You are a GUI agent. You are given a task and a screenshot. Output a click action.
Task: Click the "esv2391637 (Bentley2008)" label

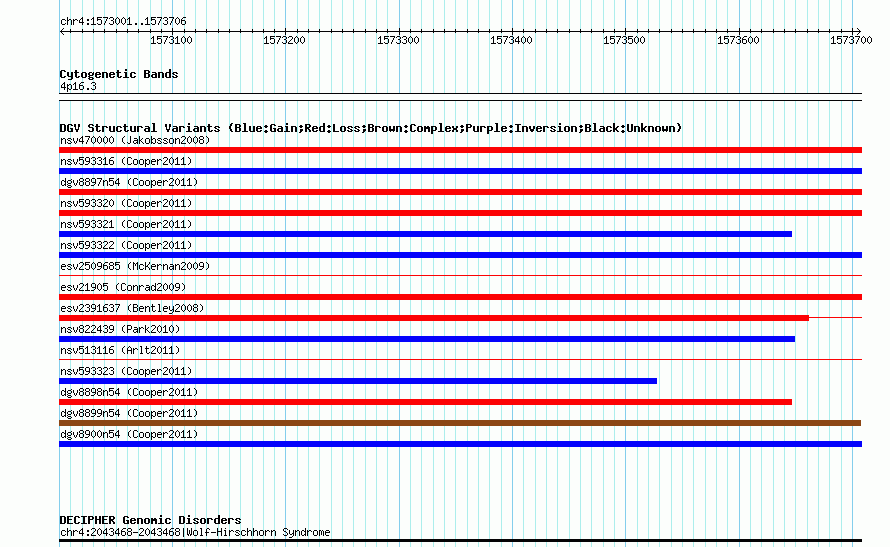point(132,308)
